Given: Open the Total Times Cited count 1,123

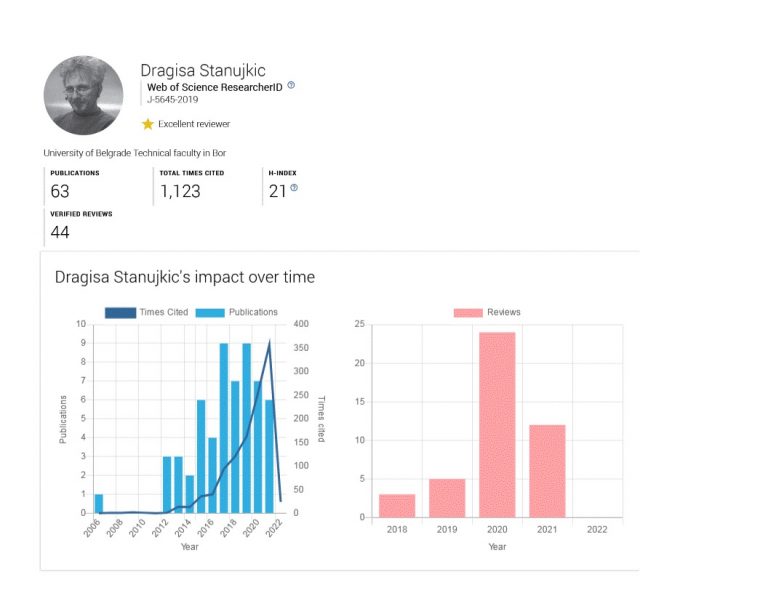Looking at the screenshot, I should [180, 191].
